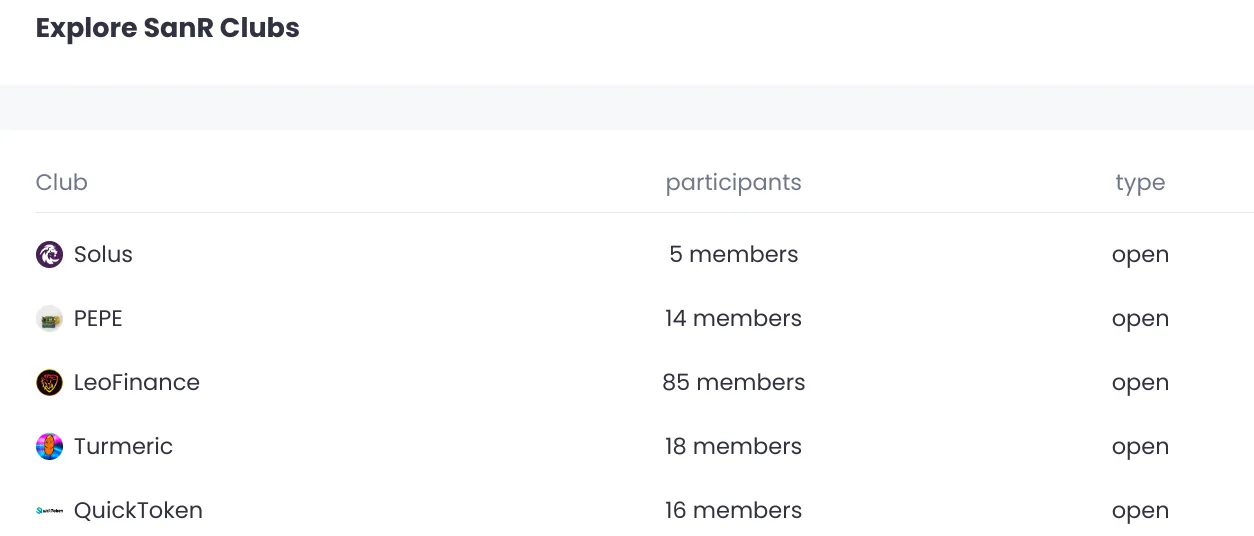Click the Explore SanR Clubs heading
The image size is (1254, 536).
(x=168, y=28)
